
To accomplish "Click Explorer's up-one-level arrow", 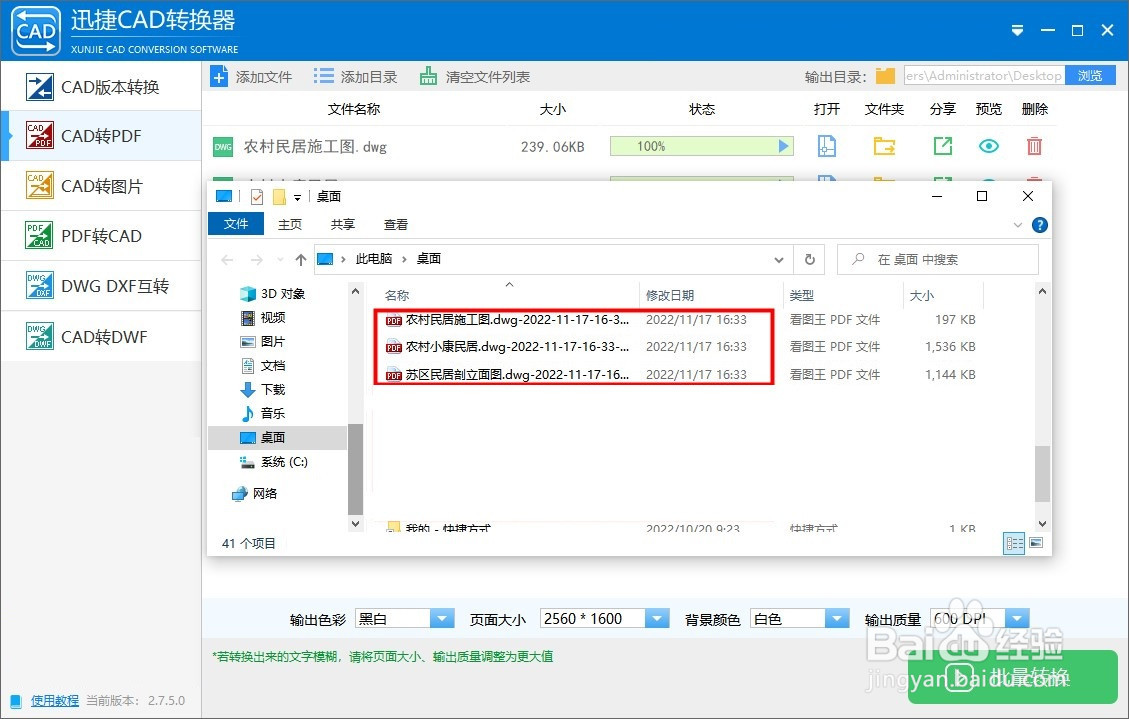I will coord(301,259).
